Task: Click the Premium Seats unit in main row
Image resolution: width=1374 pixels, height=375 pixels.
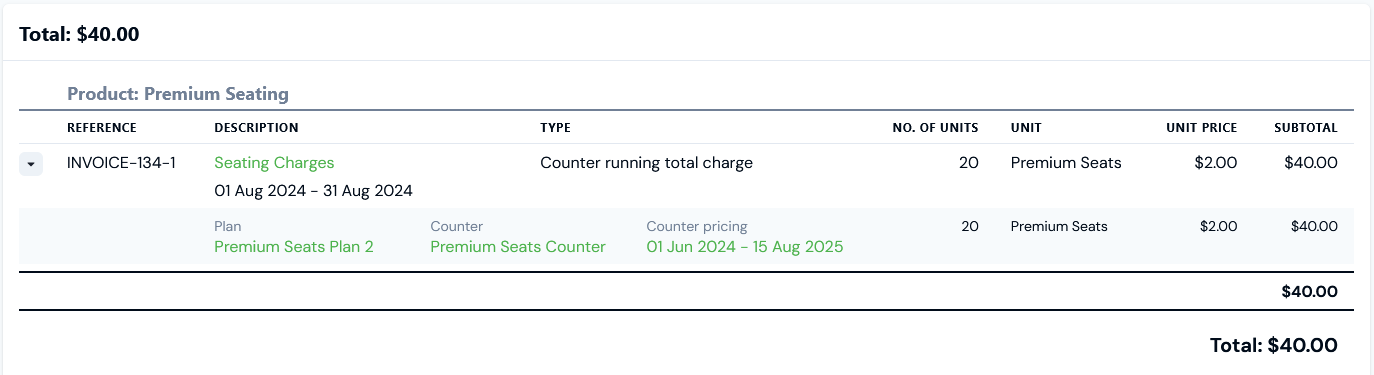Action: click(x=1066, y=162)
